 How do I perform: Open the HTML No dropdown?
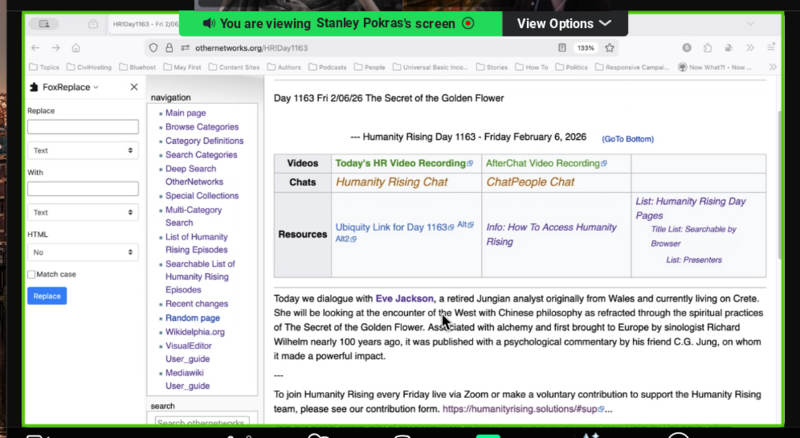[83, 252]
